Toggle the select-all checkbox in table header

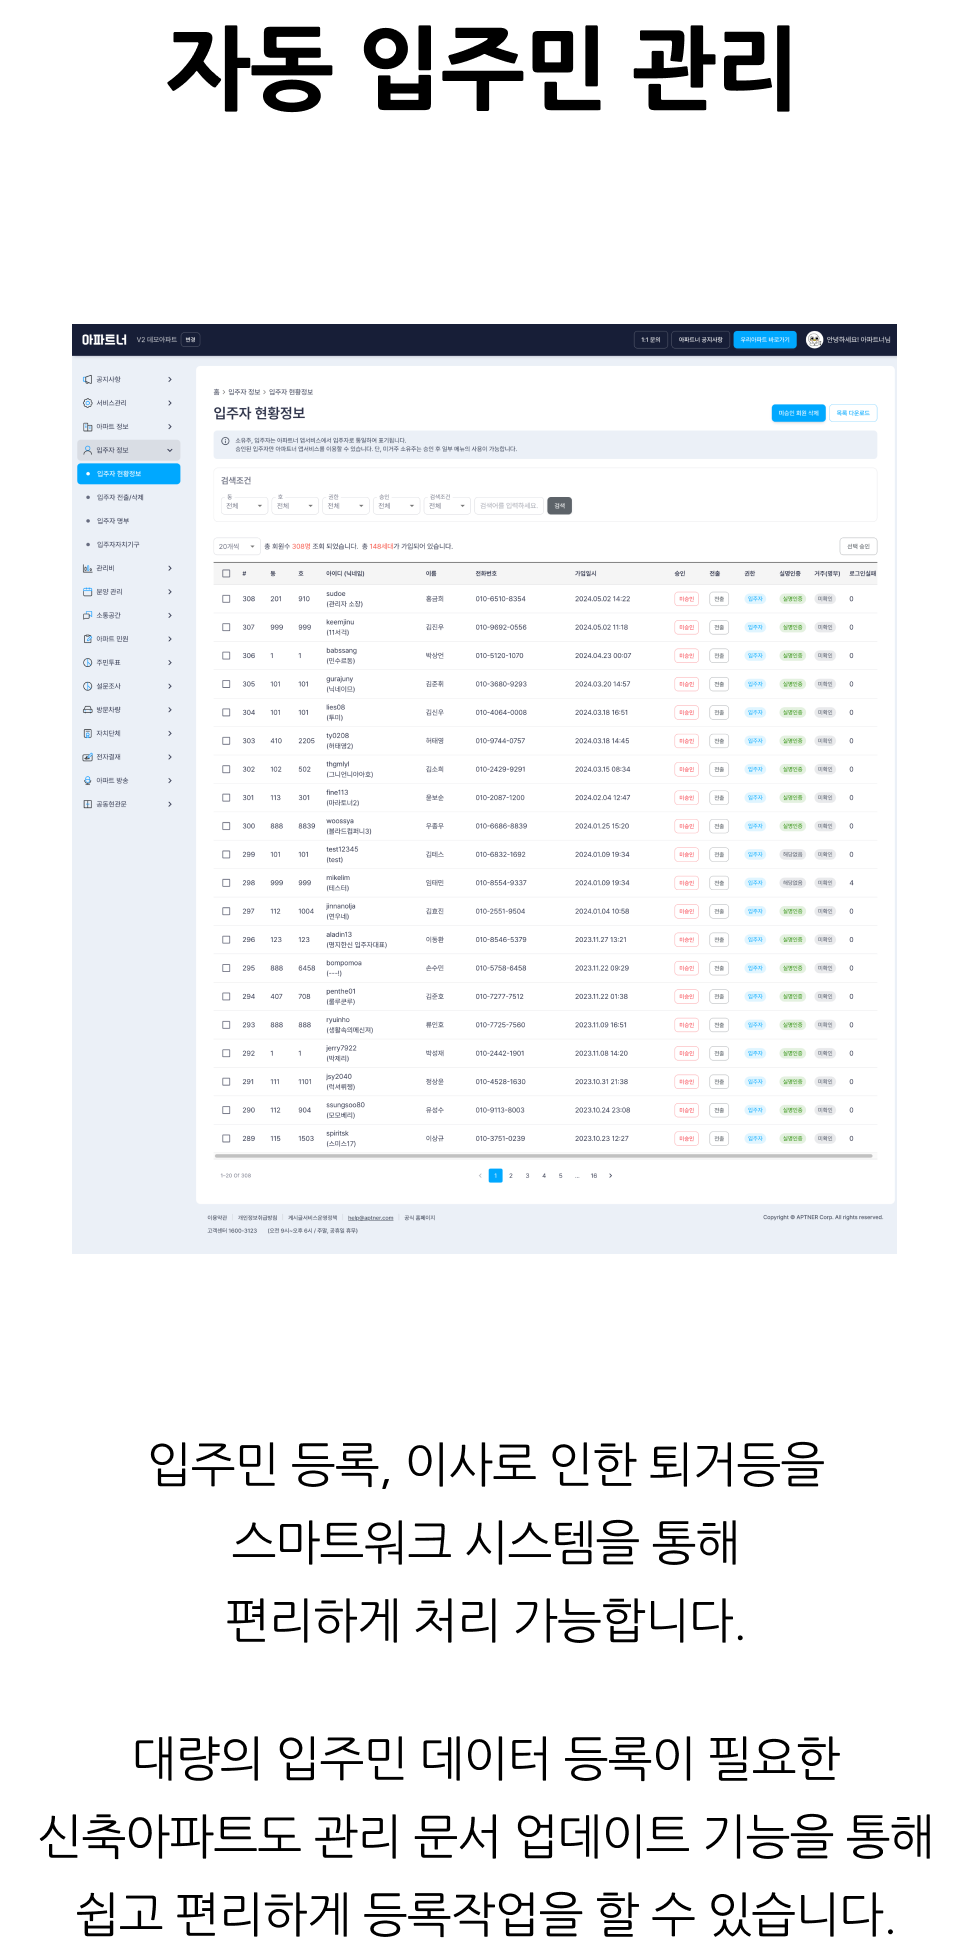(226, 574)
